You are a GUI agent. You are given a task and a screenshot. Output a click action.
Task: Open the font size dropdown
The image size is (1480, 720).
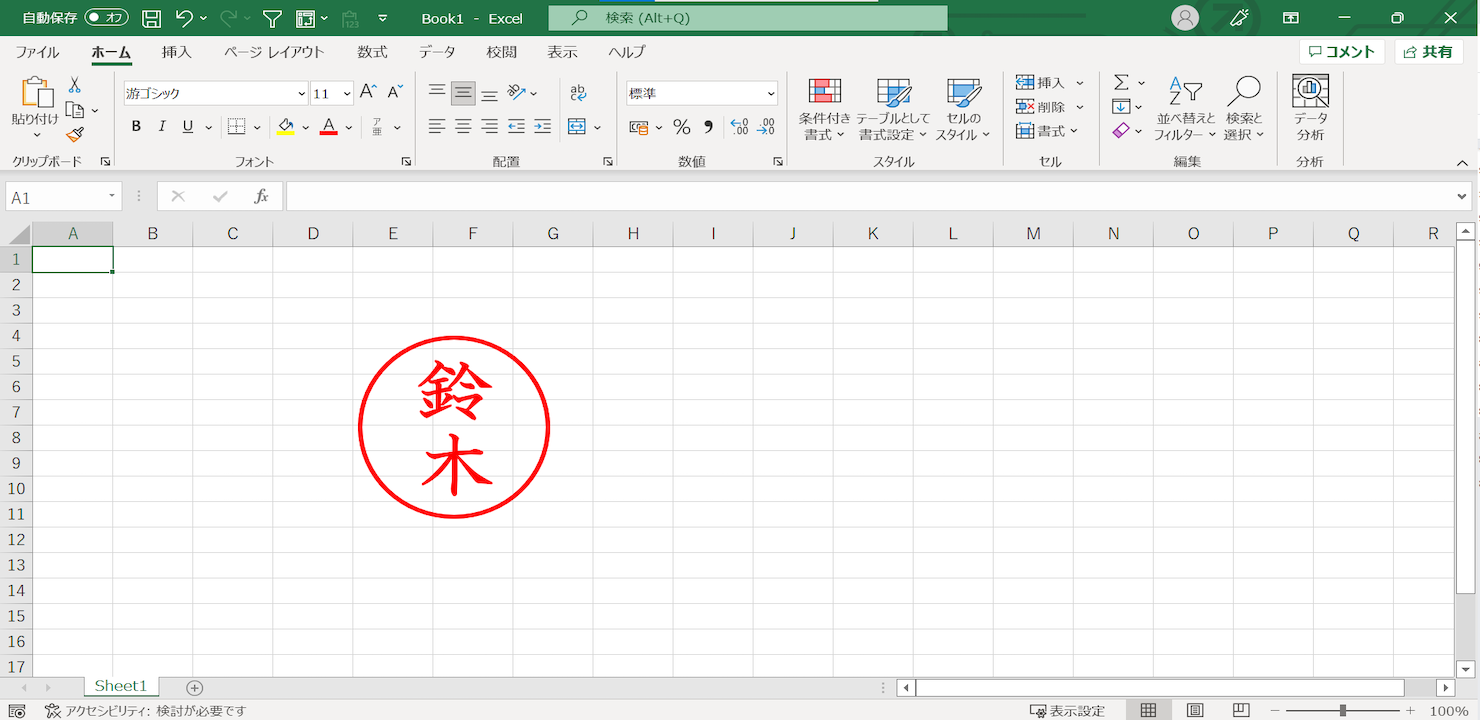coord(347,92)
